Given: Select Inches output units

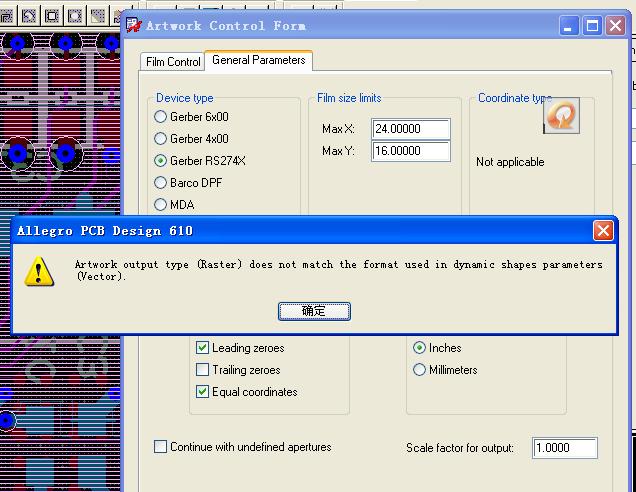Looking at the screenshot, I should (419, 348).
